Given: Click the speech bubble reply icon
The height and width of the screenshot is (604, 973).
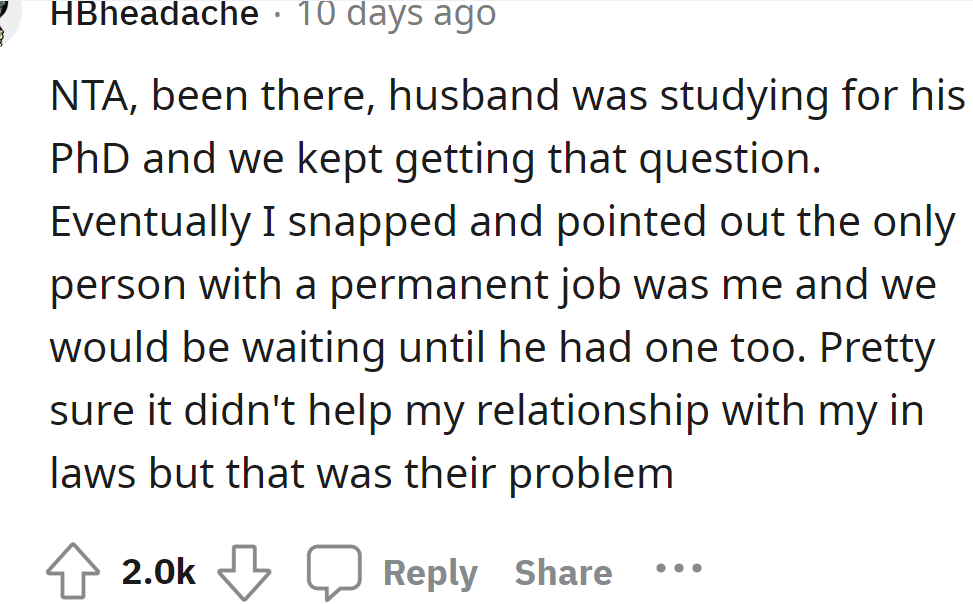Looking at the screenshot, I should [331, 571].
